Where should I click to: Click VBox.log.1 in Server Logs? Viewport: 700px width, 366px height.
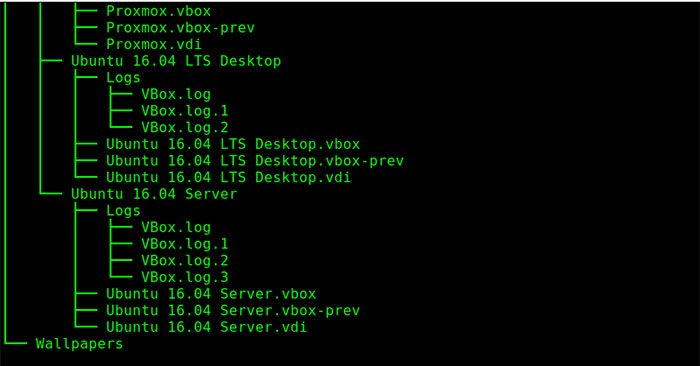pyautogui.click(x=185, y=244)
